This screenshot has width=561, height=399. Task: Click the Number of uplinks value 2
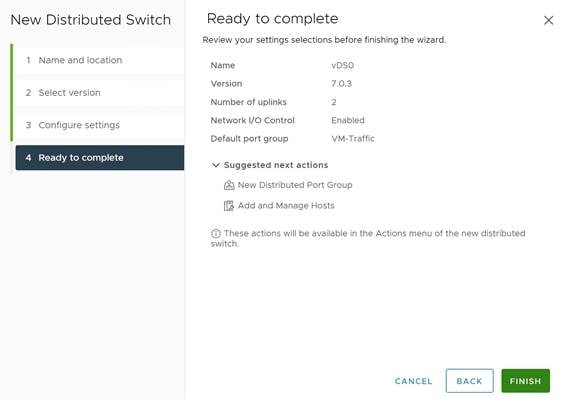(334, 102)
